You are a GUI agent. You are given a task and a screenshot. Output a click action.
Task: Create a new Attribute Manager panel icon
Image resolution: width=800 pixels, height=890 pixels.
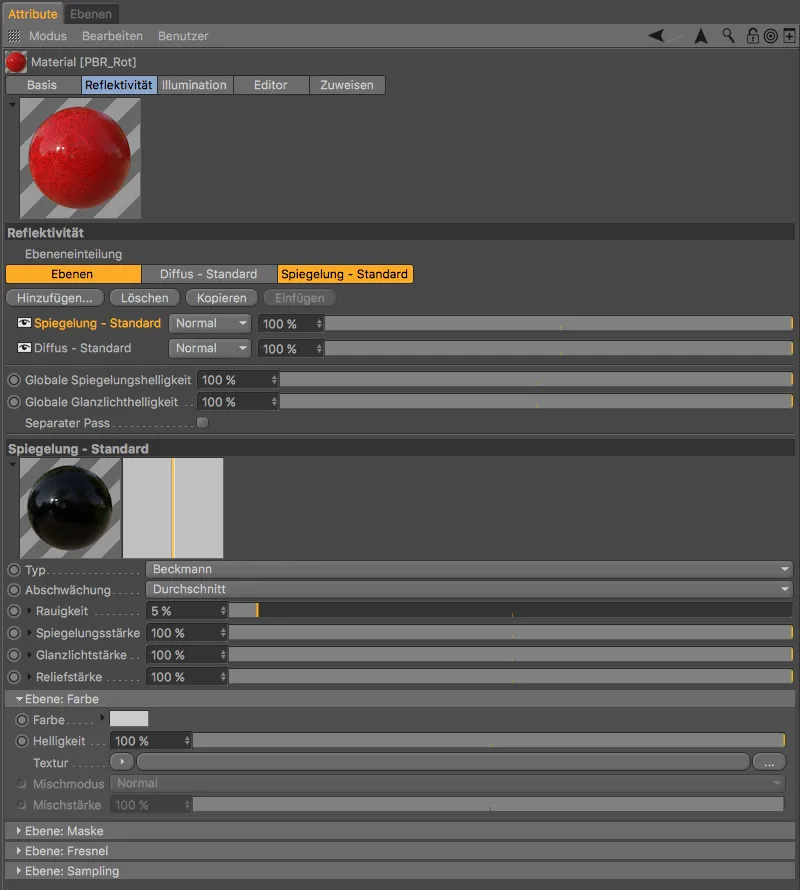(788, 36)
